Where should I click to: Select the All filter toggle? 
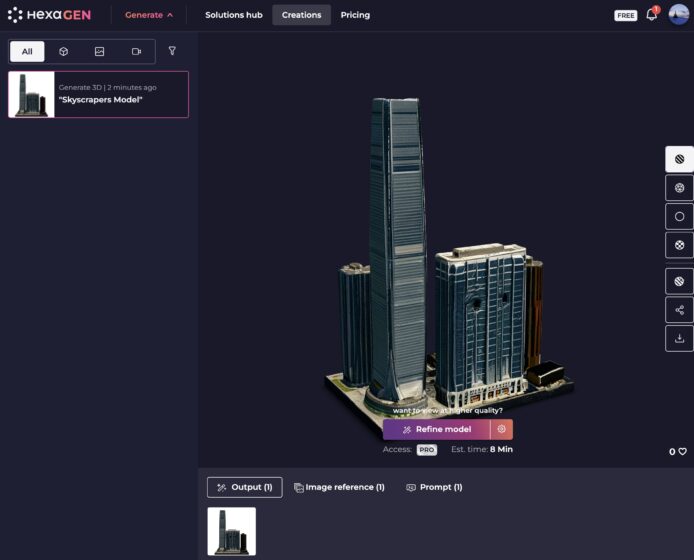27,51
